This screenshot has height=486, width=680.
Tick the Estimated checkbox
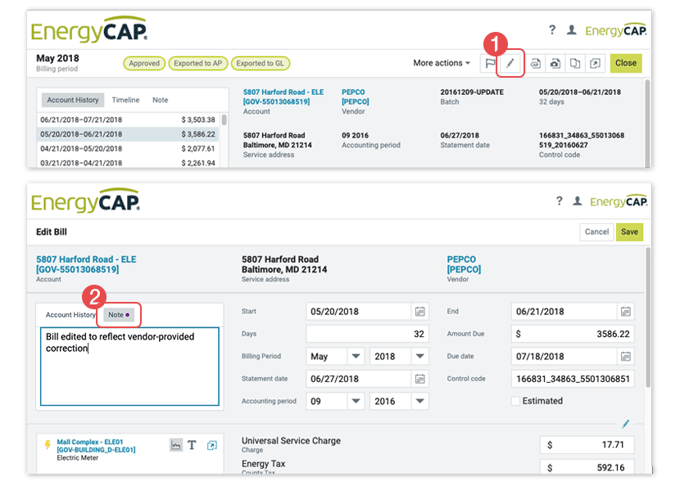click(x=516, y=401)
